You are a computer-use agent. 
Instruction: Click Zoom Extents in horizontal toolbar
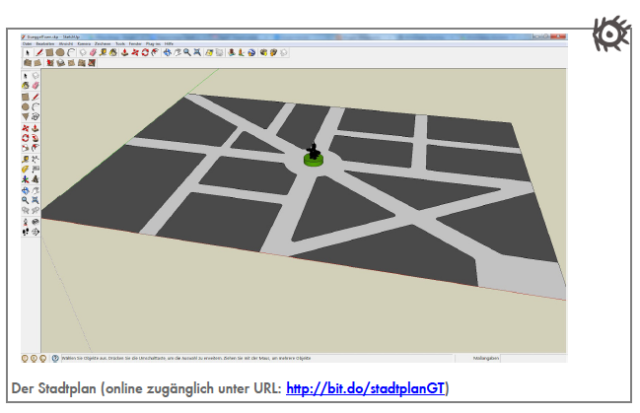[197, 52]
